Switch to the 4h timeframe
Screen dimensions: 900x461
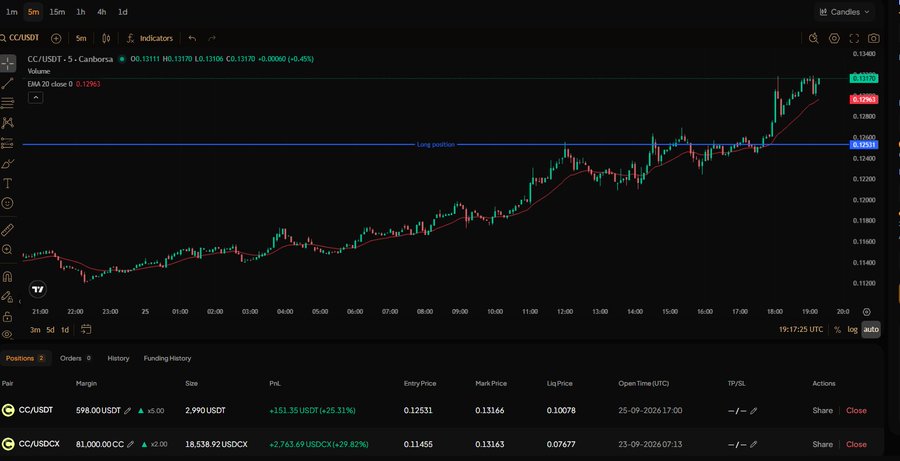(102, 12)
